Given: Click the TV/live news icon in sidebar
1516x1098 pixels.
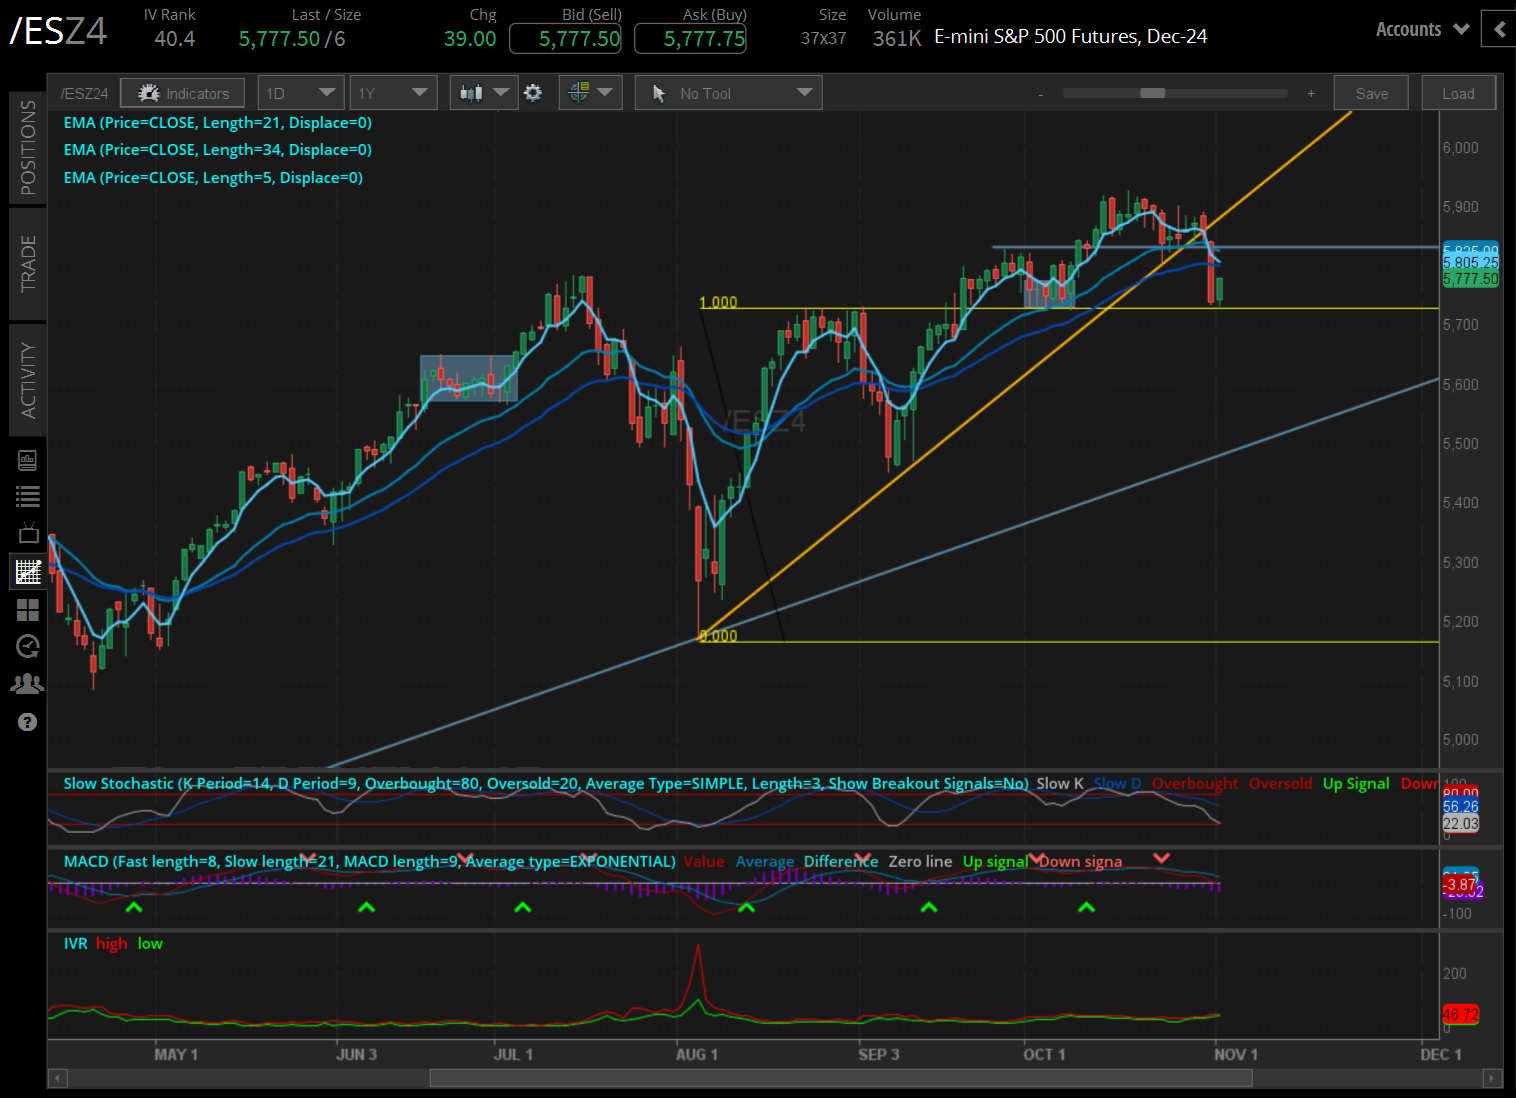Looking at the screenshot, I should (x=28, y=533).
